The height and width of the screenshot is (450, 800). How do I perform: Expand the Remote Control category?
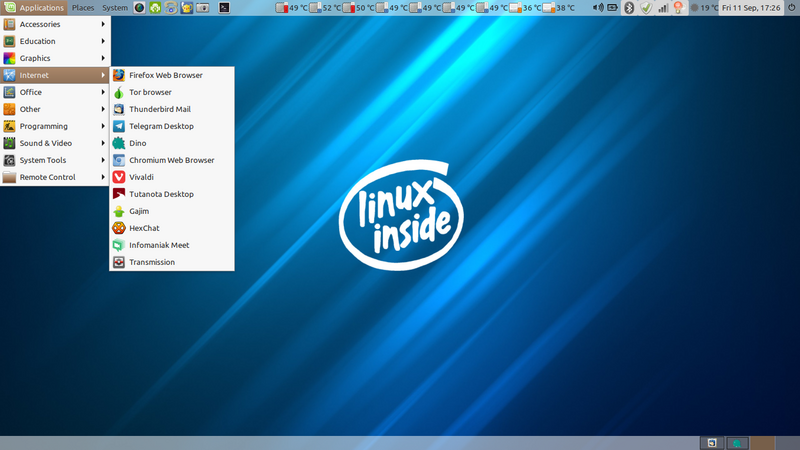point(55,177)
